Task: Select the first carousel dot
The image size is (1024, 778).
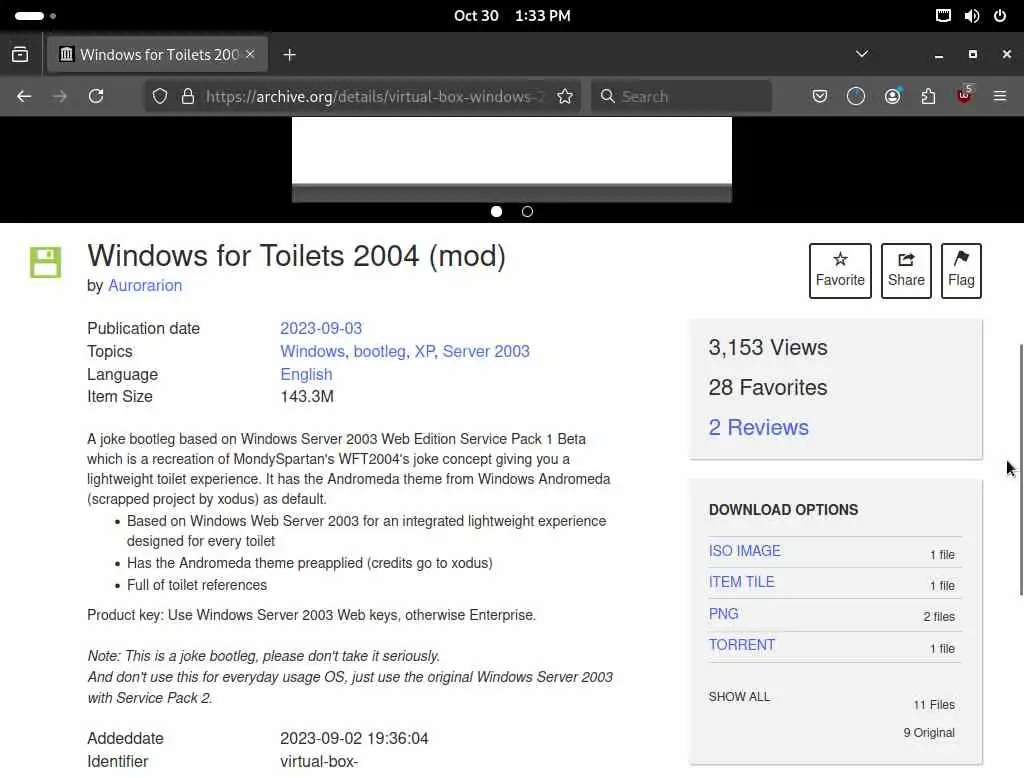Action: (x=496, y=212)
